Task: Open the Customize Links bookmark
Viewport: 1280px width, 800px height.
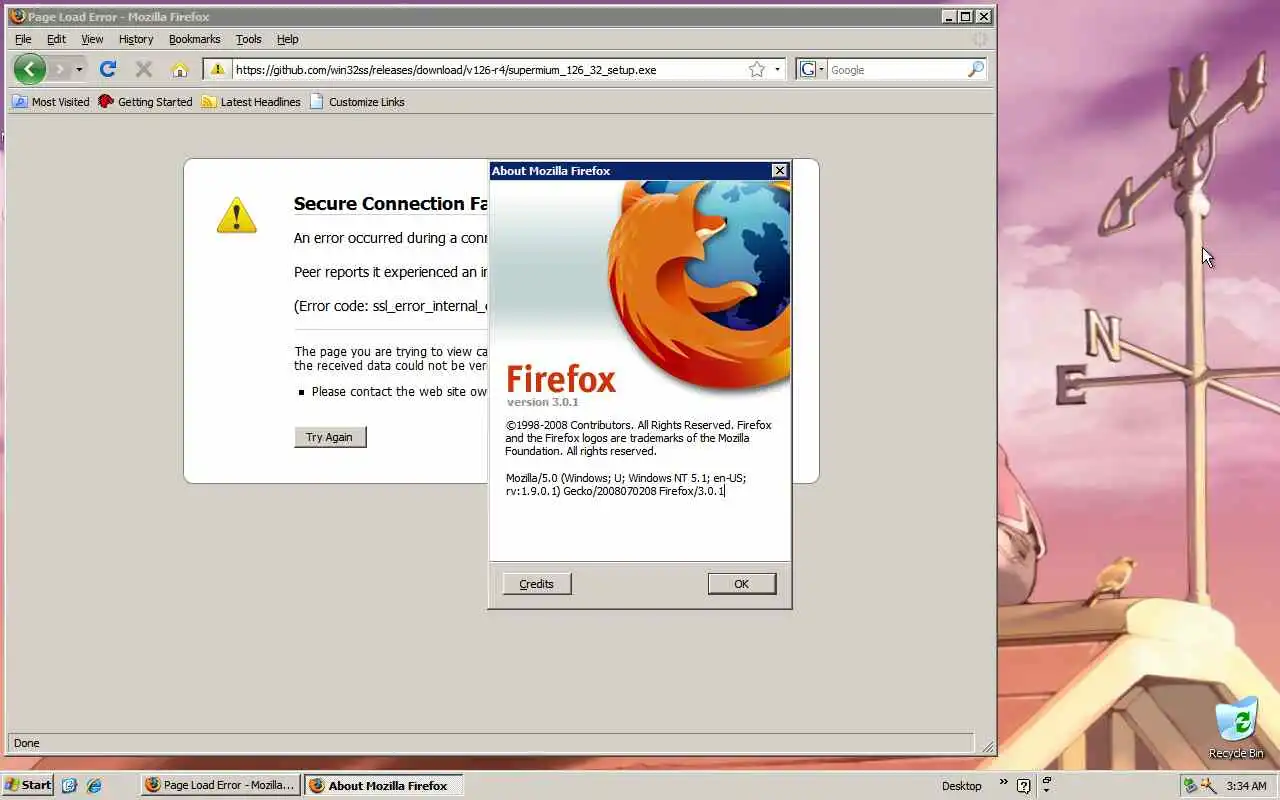Action: 357,101
